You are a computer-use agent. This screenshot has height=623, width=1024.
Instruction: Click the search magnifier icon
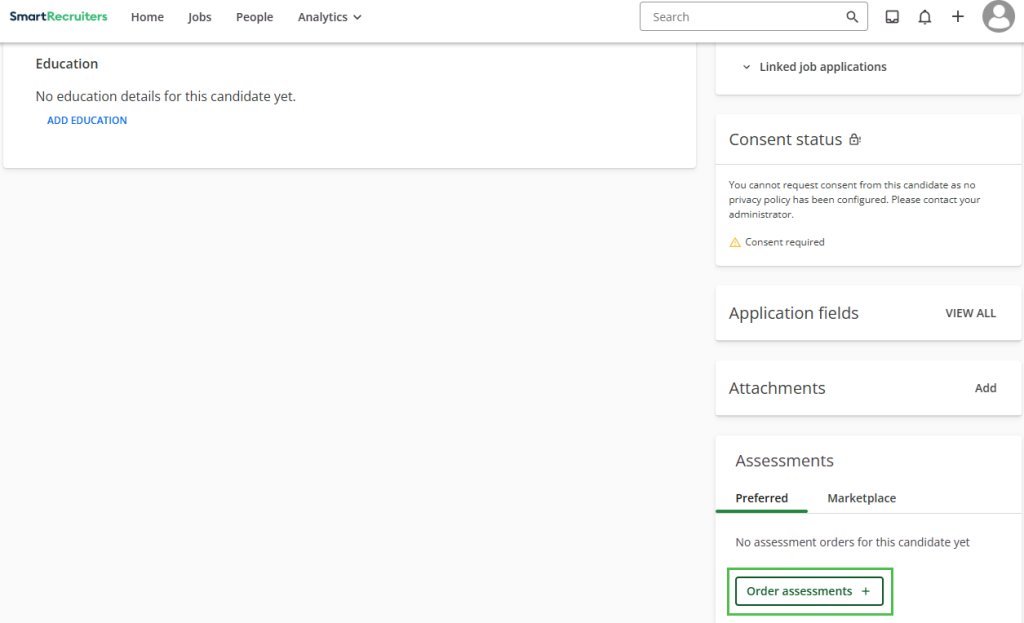[x=852, y=17]
